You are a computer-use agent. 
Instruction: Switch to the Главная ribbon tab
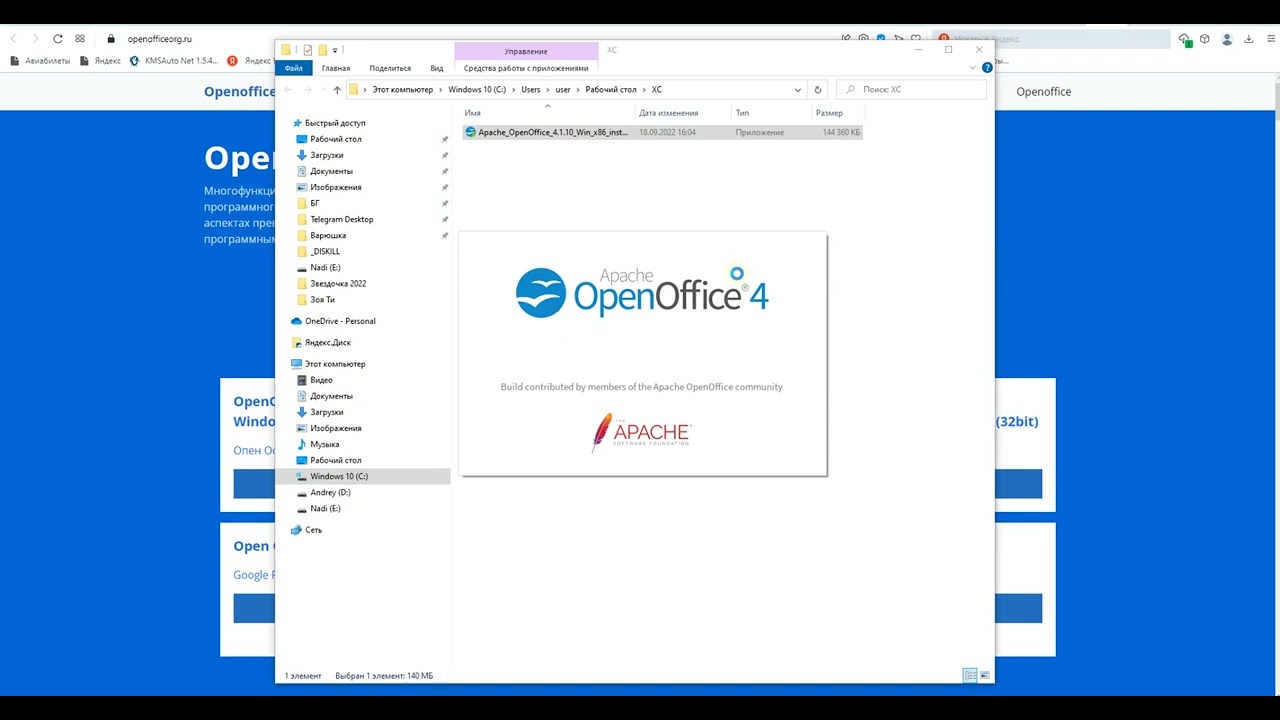(336, 68)
